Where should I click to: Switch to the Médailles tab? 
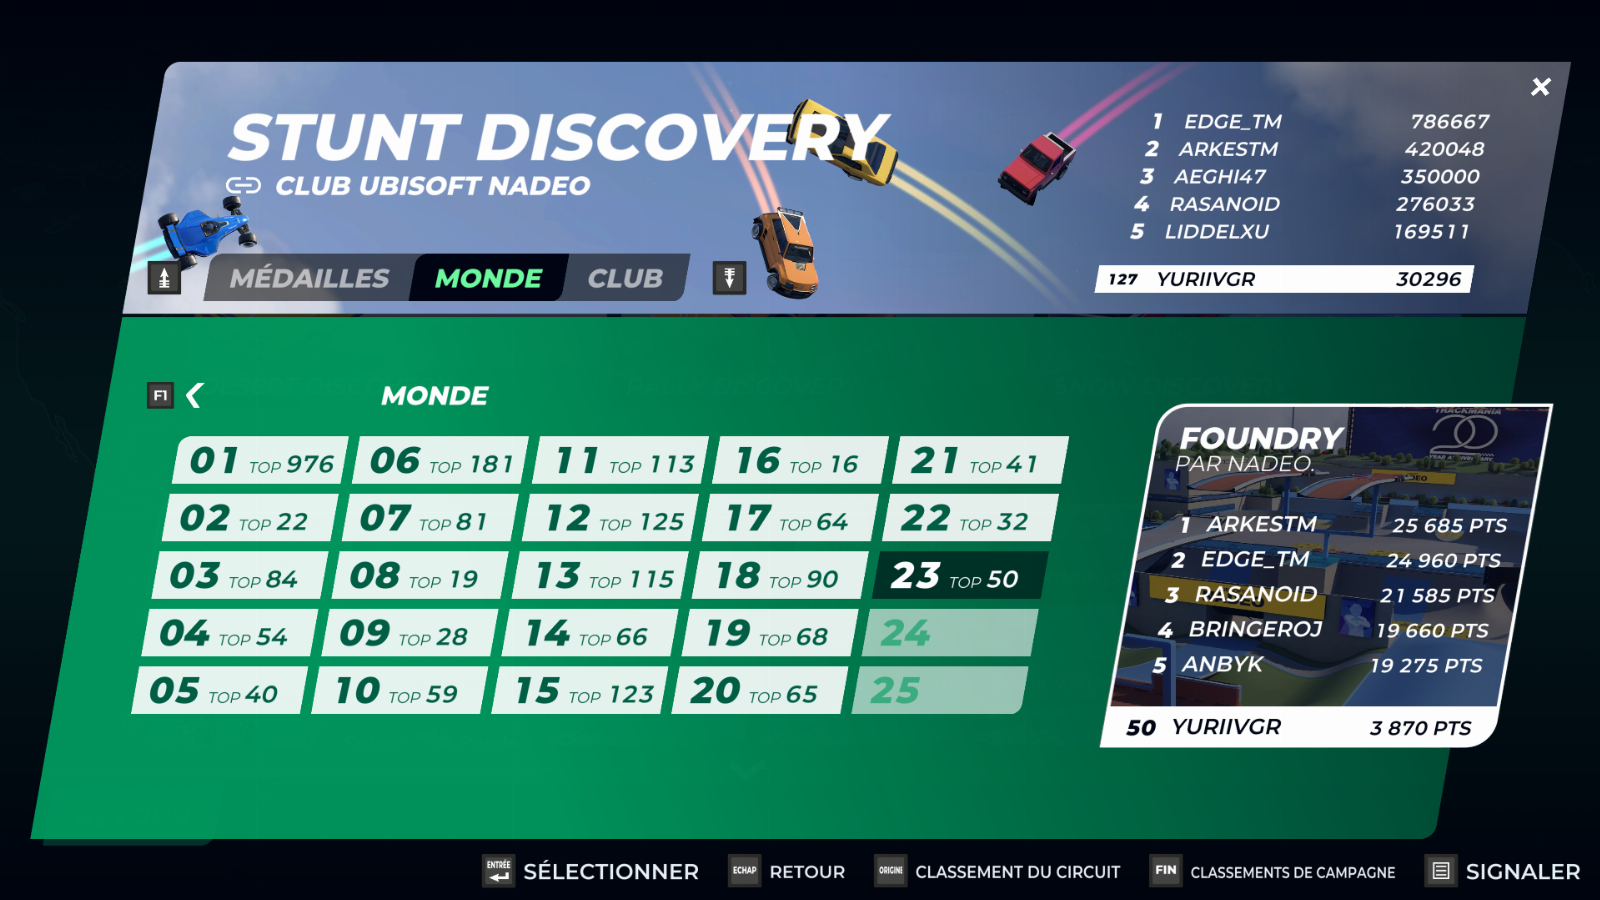(309, 278)
